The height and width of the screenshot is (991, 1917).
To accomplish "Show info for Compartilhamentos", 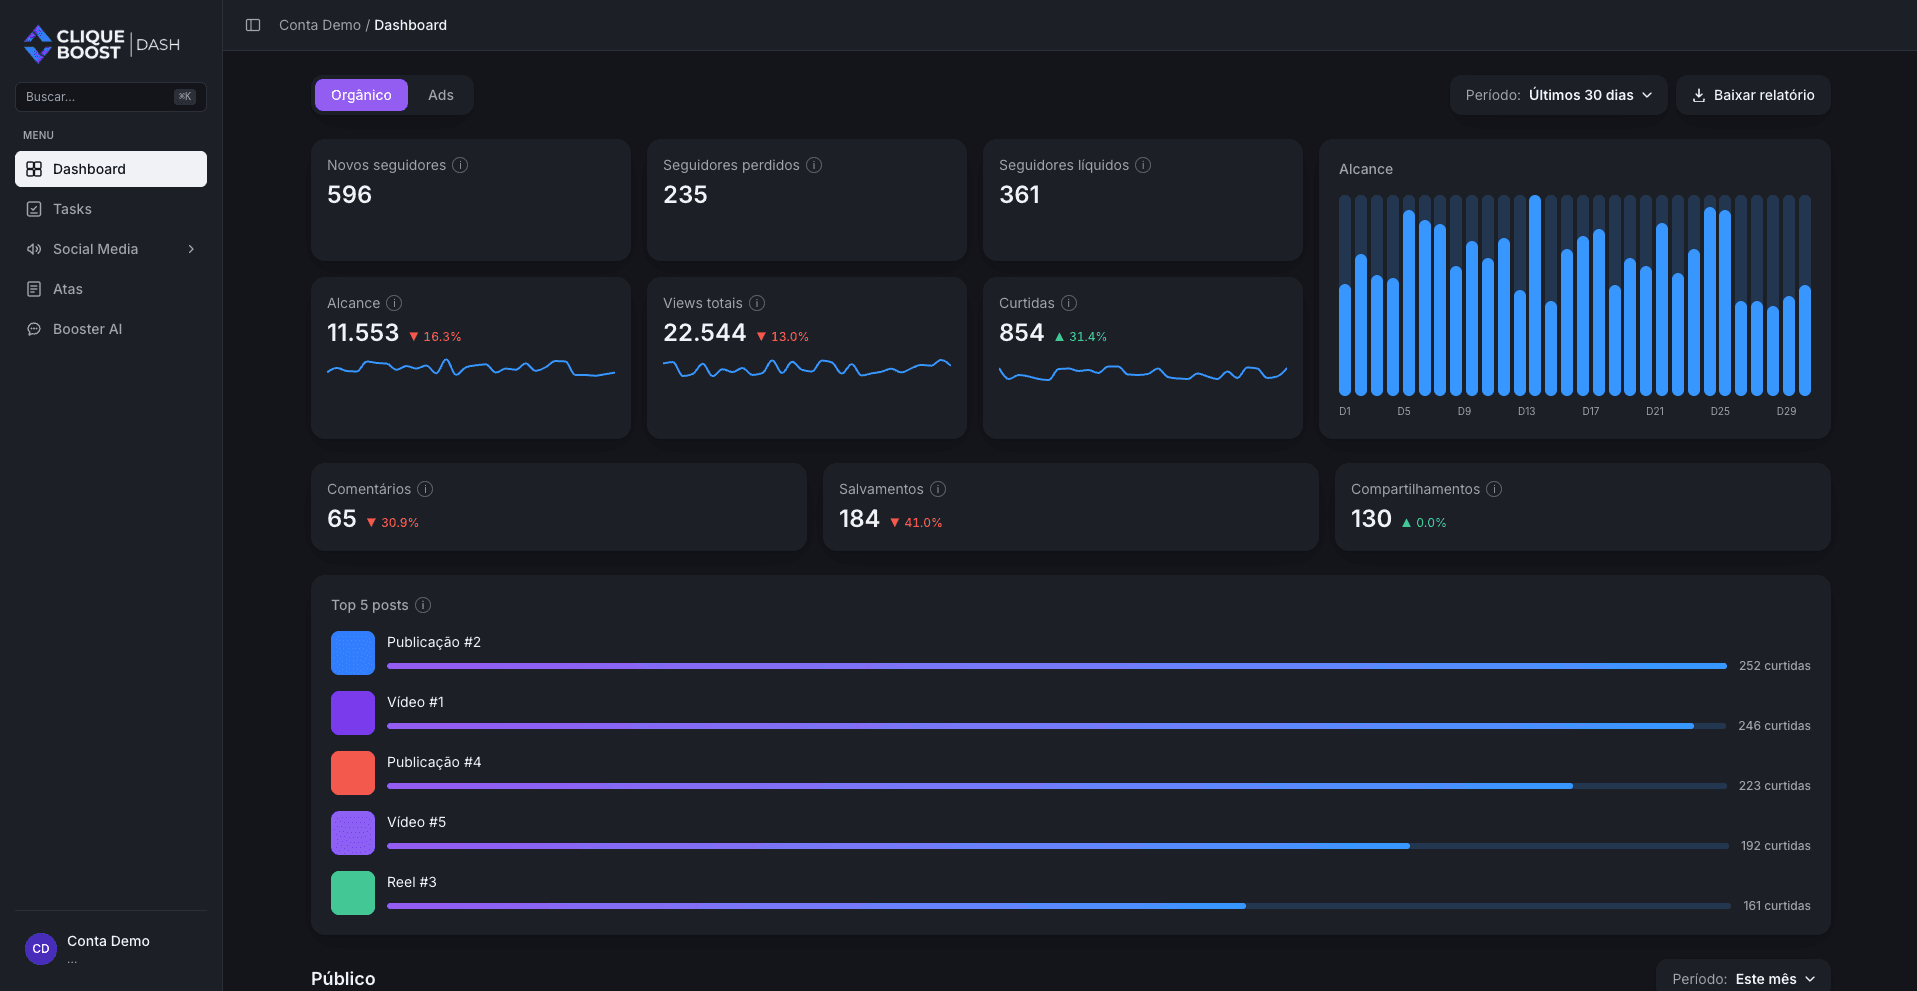I will [x=1494, y=489].
